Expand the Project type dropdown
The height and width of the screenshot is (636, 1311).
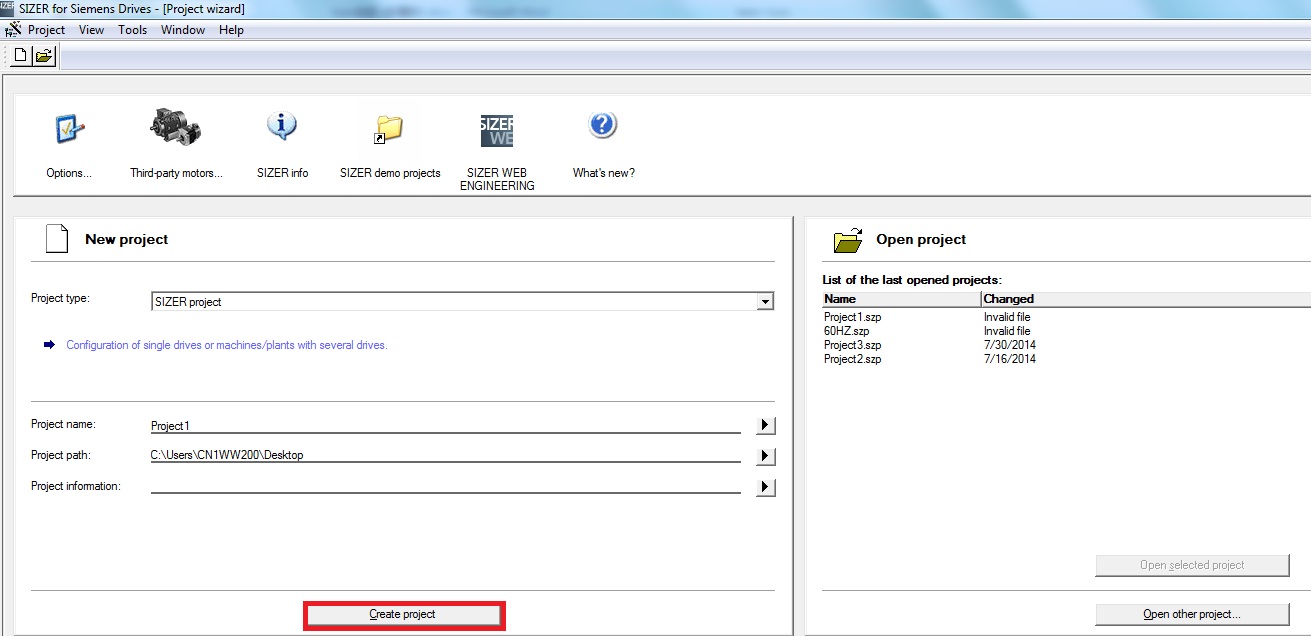click(x=765, y=301)
